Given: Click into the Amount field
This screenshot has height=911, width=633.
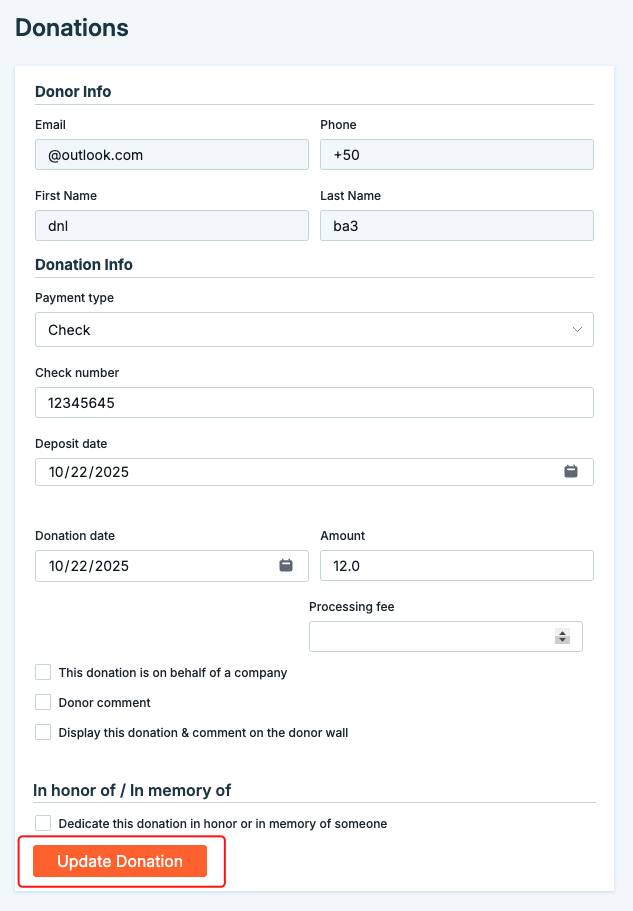Looking at the screenshot, I should point(457,565).
